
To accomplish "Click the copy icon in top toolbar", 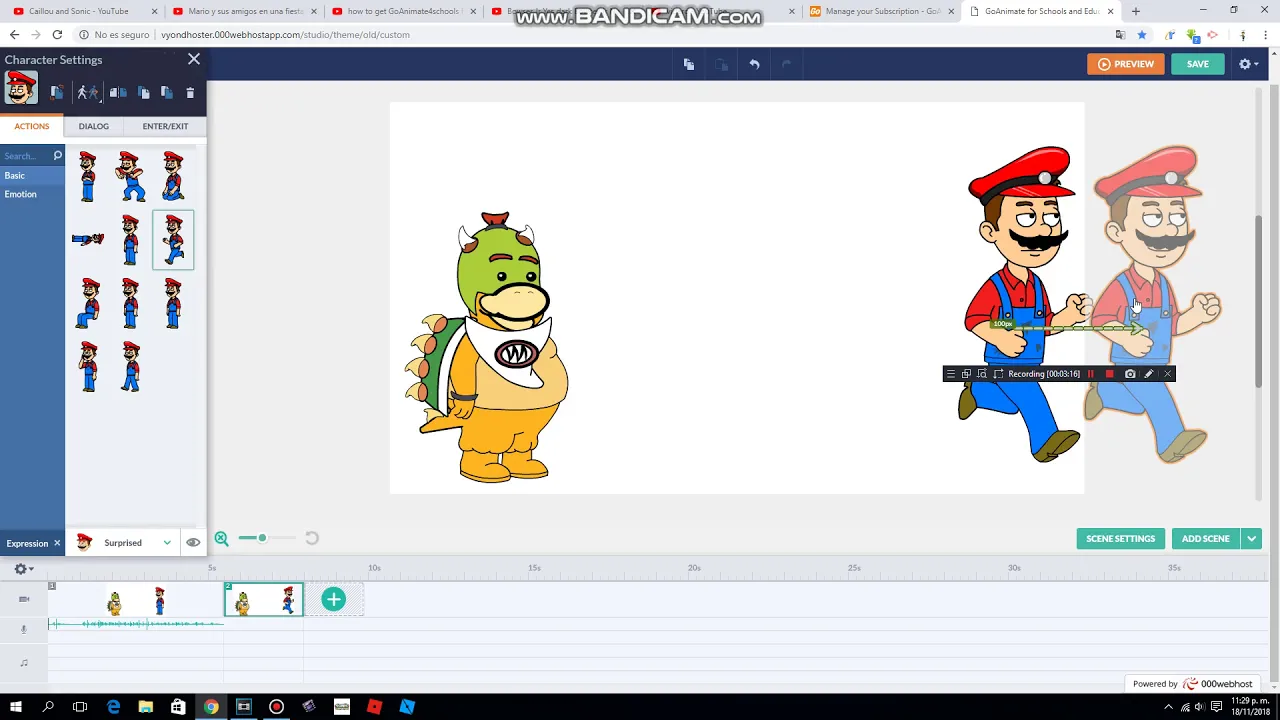I will pyautogui.click(x=689, y=64).
